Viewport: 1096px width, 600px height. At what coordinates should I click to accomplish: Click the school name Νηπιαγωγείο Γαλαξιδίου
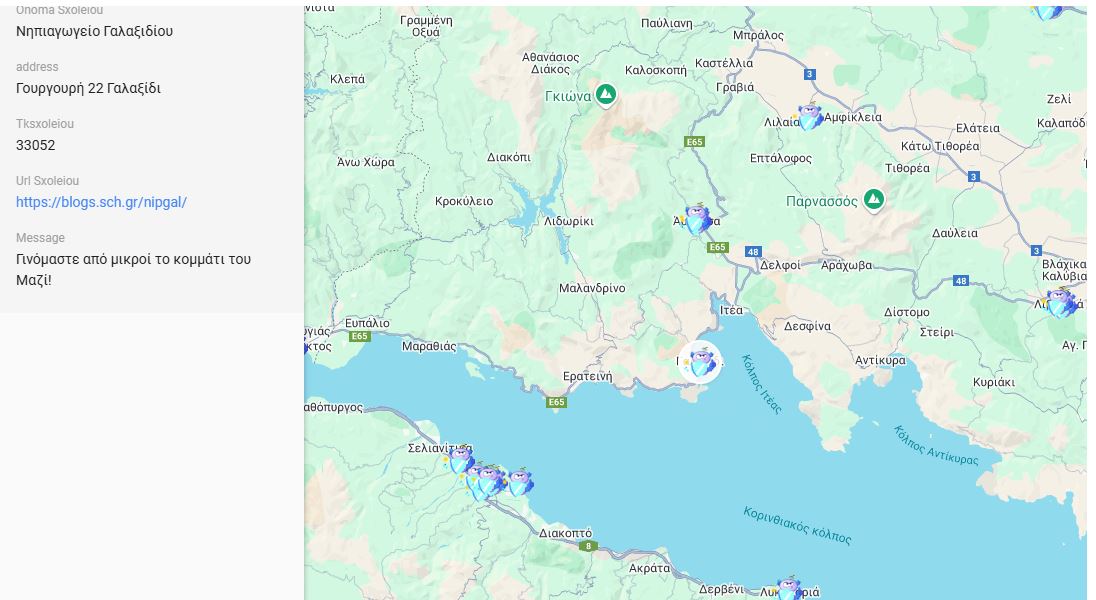point(95,31)
